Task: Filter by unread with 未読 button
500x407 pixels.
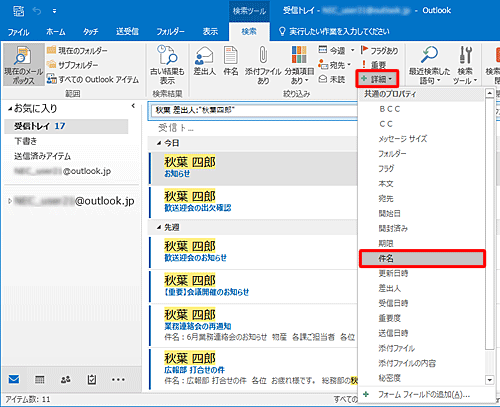Action: pos(332,79)
